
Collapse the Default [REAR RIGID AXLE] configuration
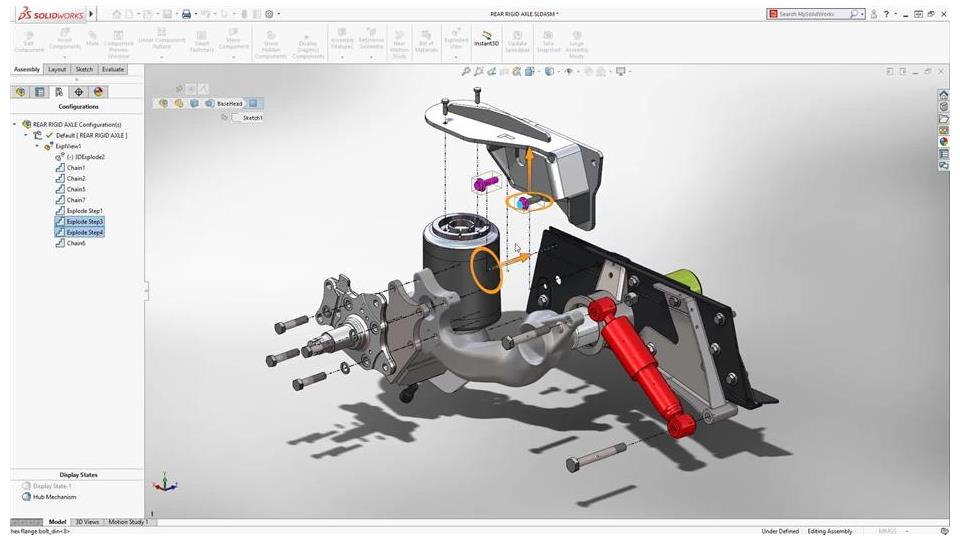[27, 135]
